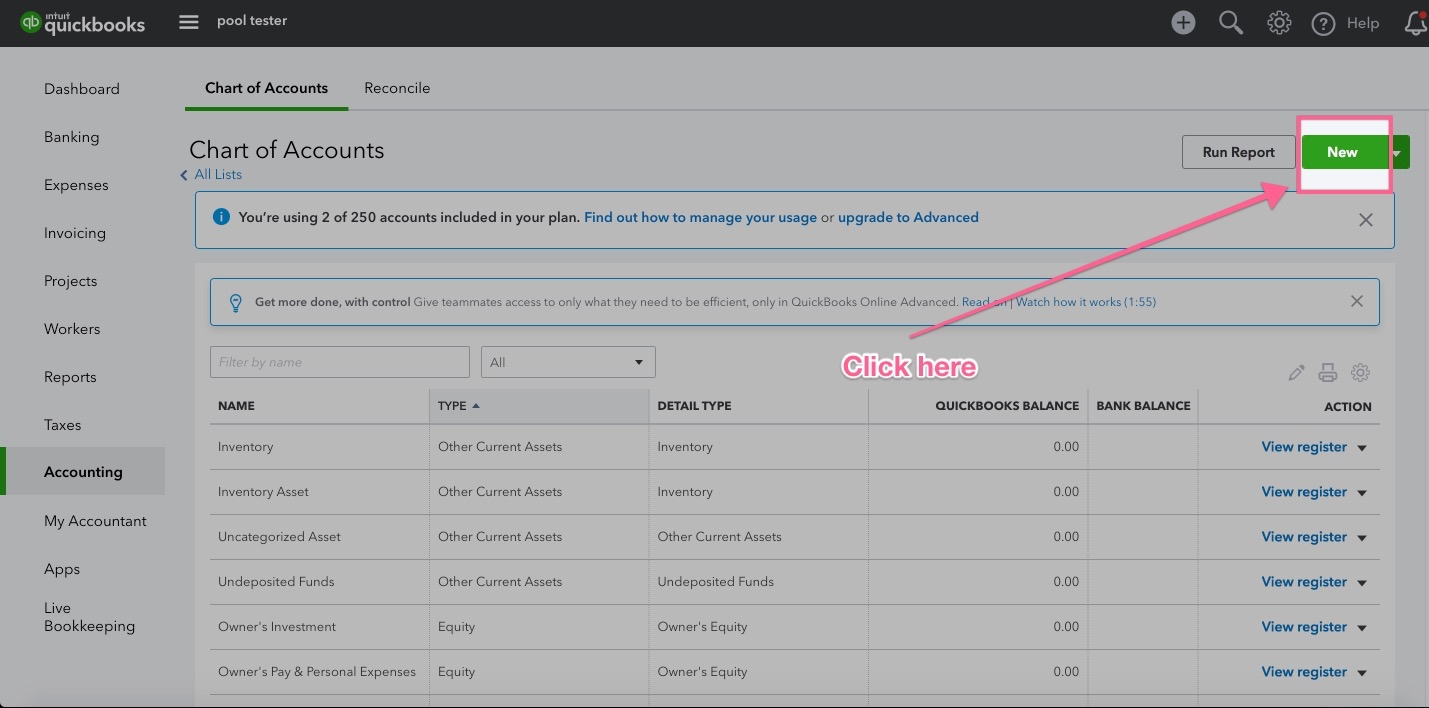1429x708 pixels.
Task: Click the printer icon above table
Action: pyautogui.click(x=1328, y=373)
